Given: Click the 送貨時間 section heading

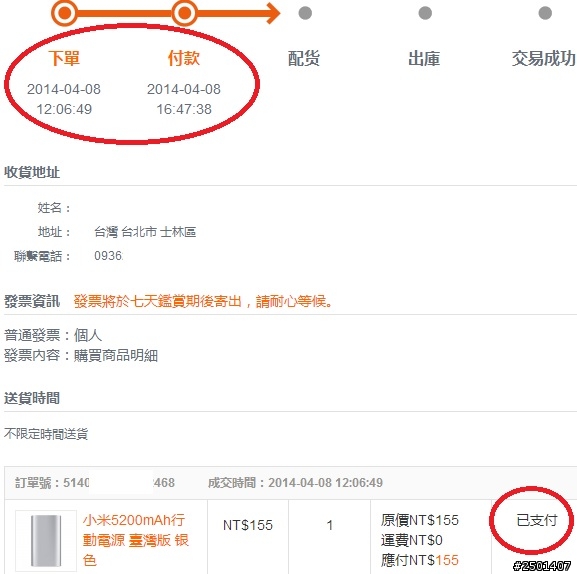Looking at the screenshot, I should [x=32, y=398].
